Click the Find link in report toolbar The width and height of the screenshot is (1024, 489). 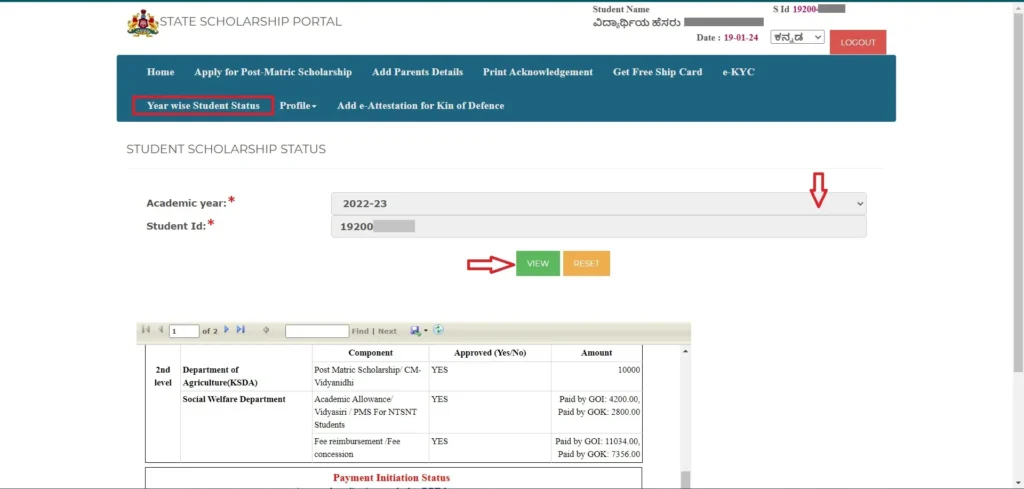360,332
